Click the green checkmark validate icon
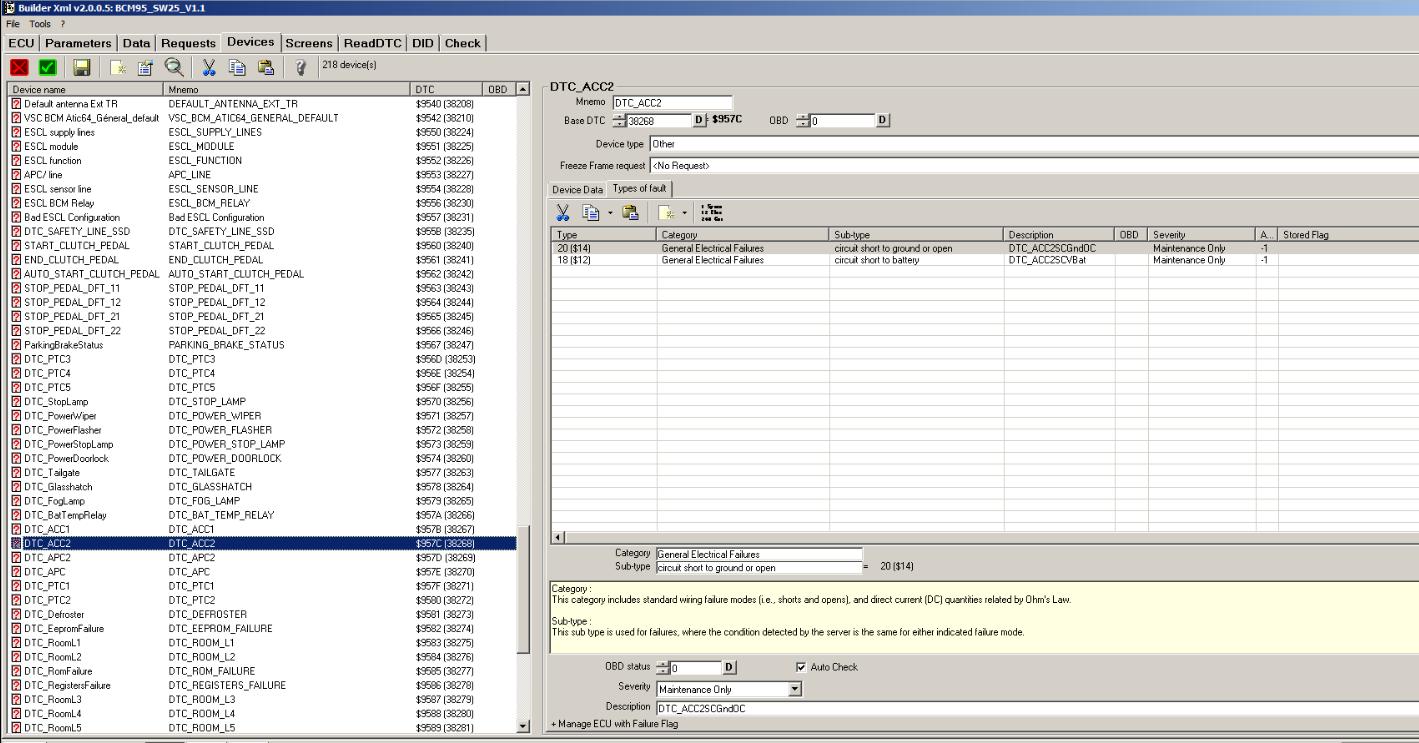The image size is (1419, 743). [x=47, y=67]
